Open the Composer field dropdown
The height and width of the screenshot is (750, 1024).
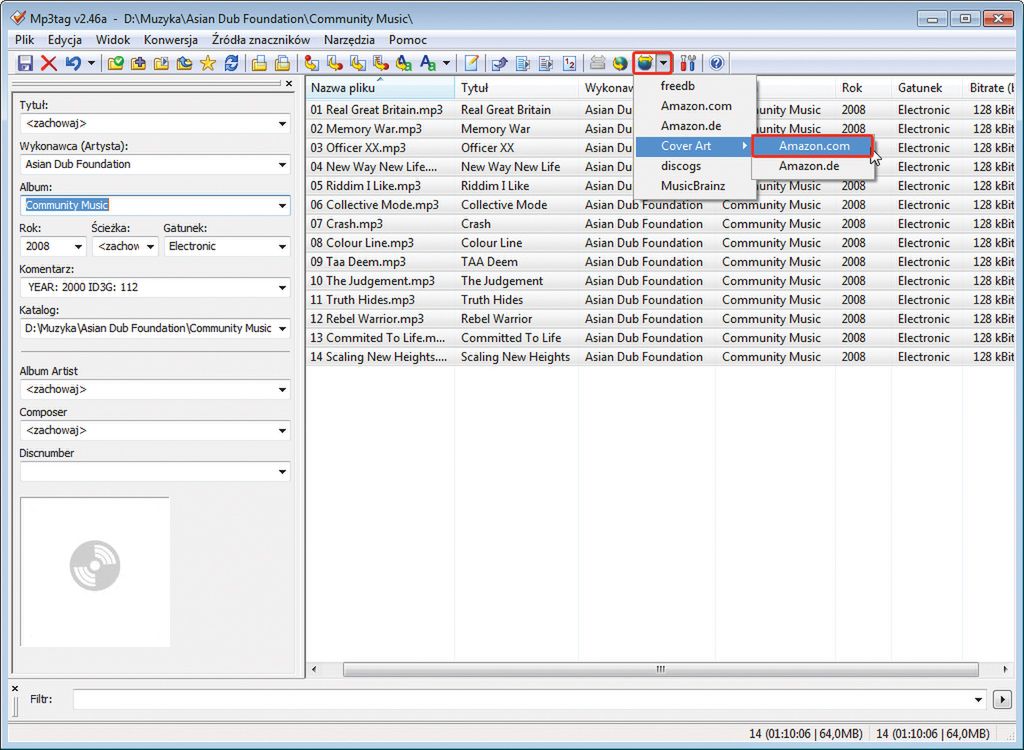pyautogui.click(x=283, y=431)
